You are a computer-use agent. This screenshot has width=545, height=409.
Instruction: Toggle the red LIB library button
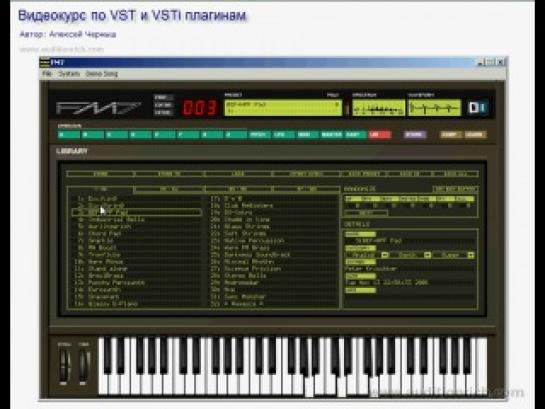[380, 135]
